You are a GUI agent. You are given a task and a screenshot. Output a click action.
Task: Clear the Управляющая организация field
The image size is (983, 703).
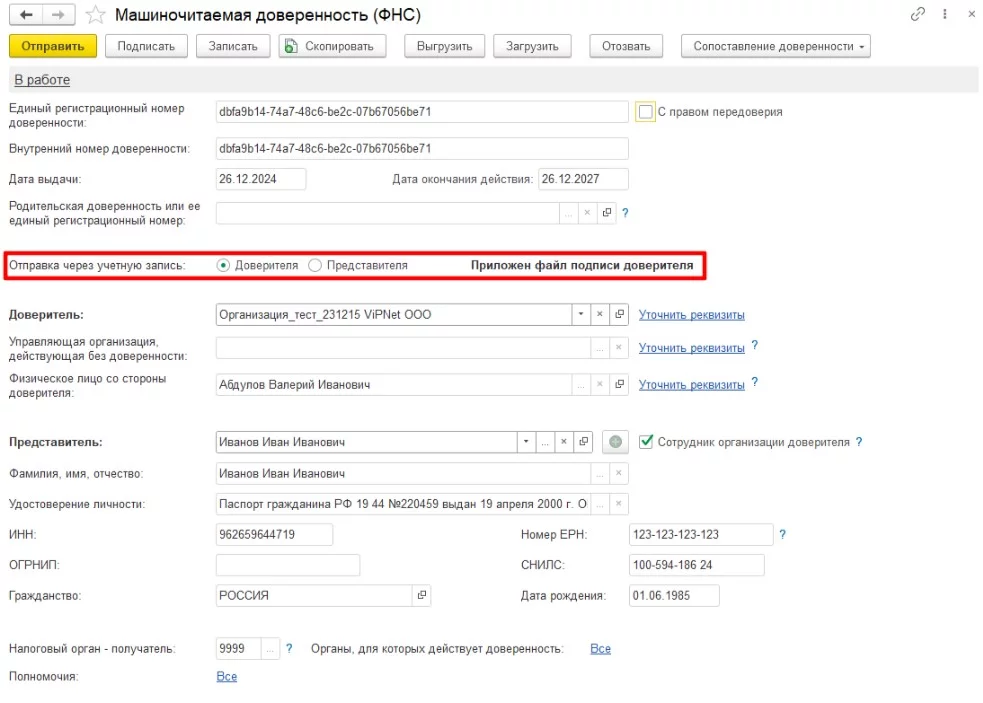[619, 347]
